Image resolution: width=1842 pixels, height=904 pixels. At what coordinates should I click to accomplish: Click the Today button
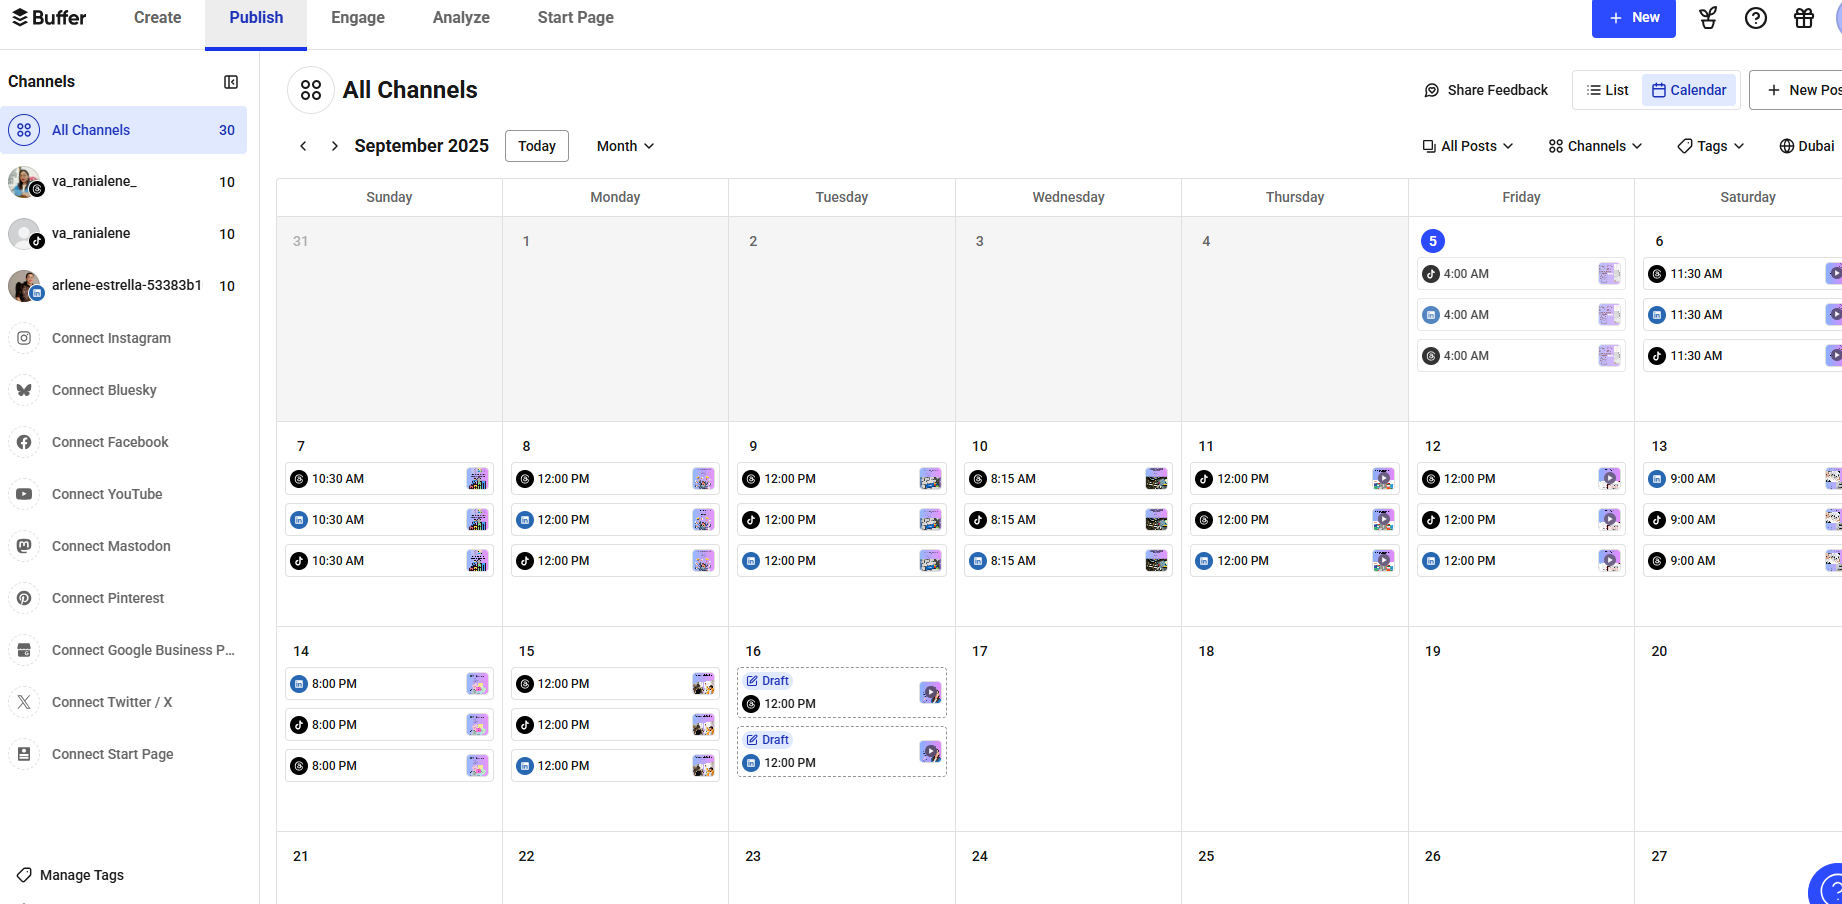coord(537,146)
